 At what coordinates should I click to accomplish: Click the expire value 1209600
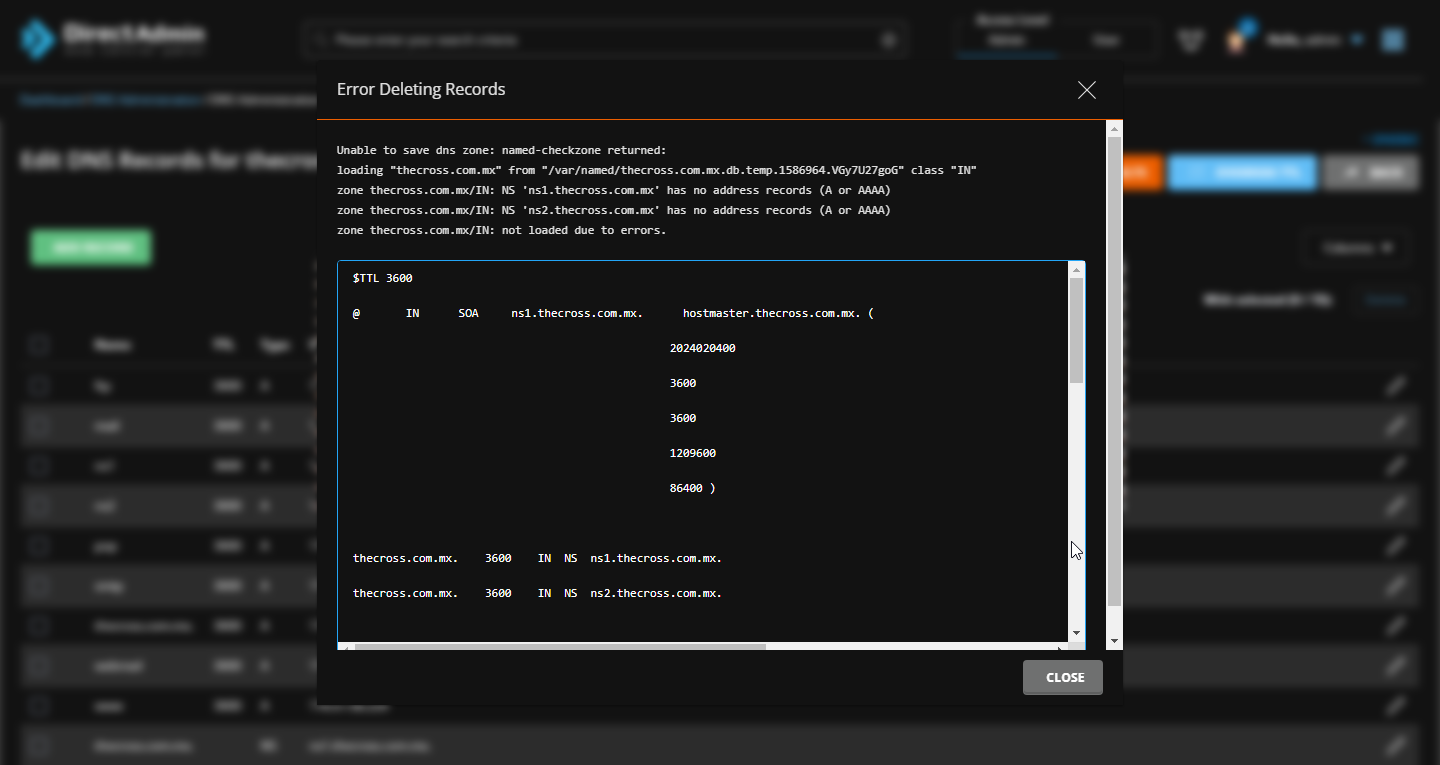pos(693,453)
